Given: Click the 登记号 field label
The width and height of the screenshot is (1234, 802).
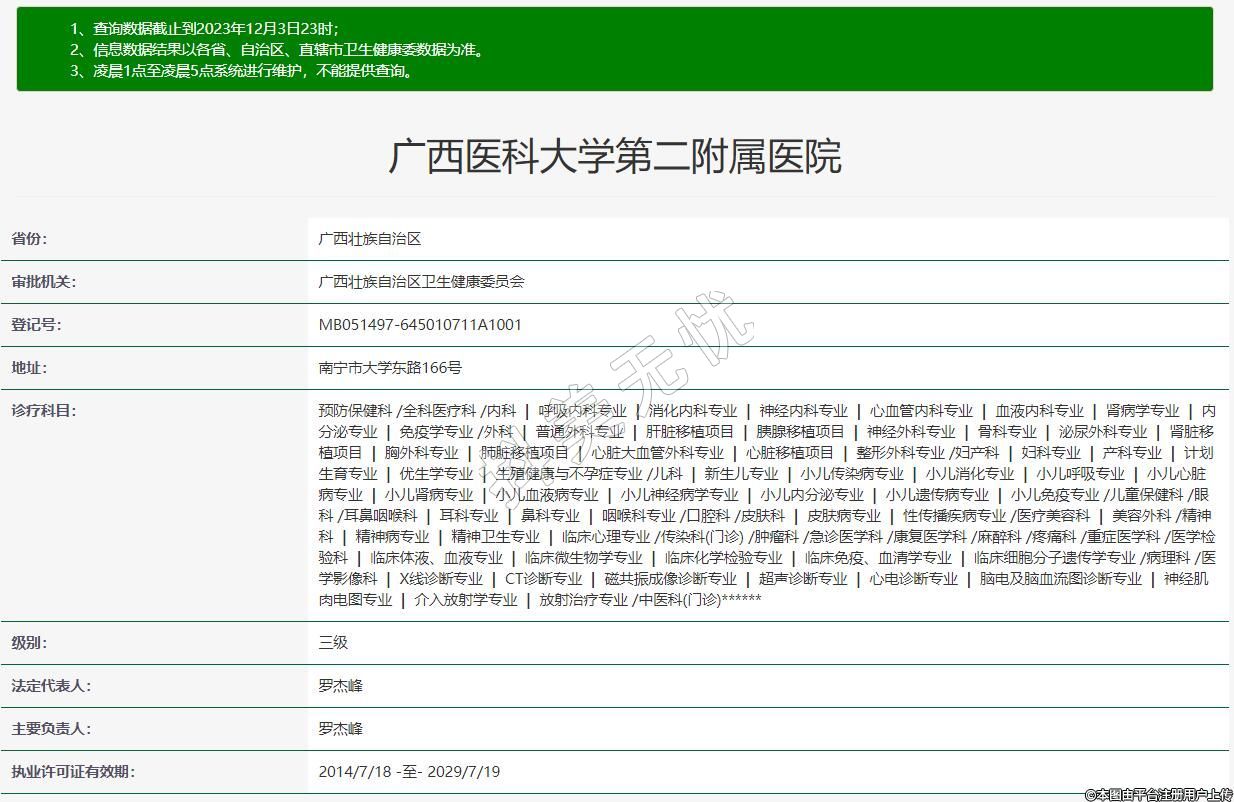Looking at the screenshot, I should 36,325.
